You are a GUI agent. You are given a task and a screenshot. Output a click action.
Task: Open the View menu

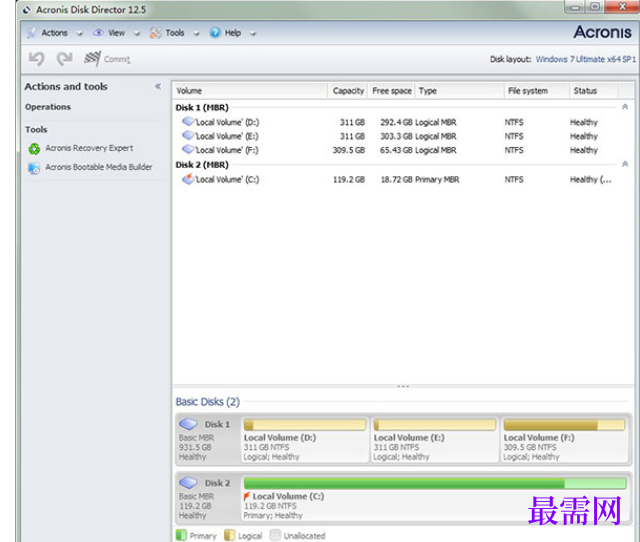116,33
